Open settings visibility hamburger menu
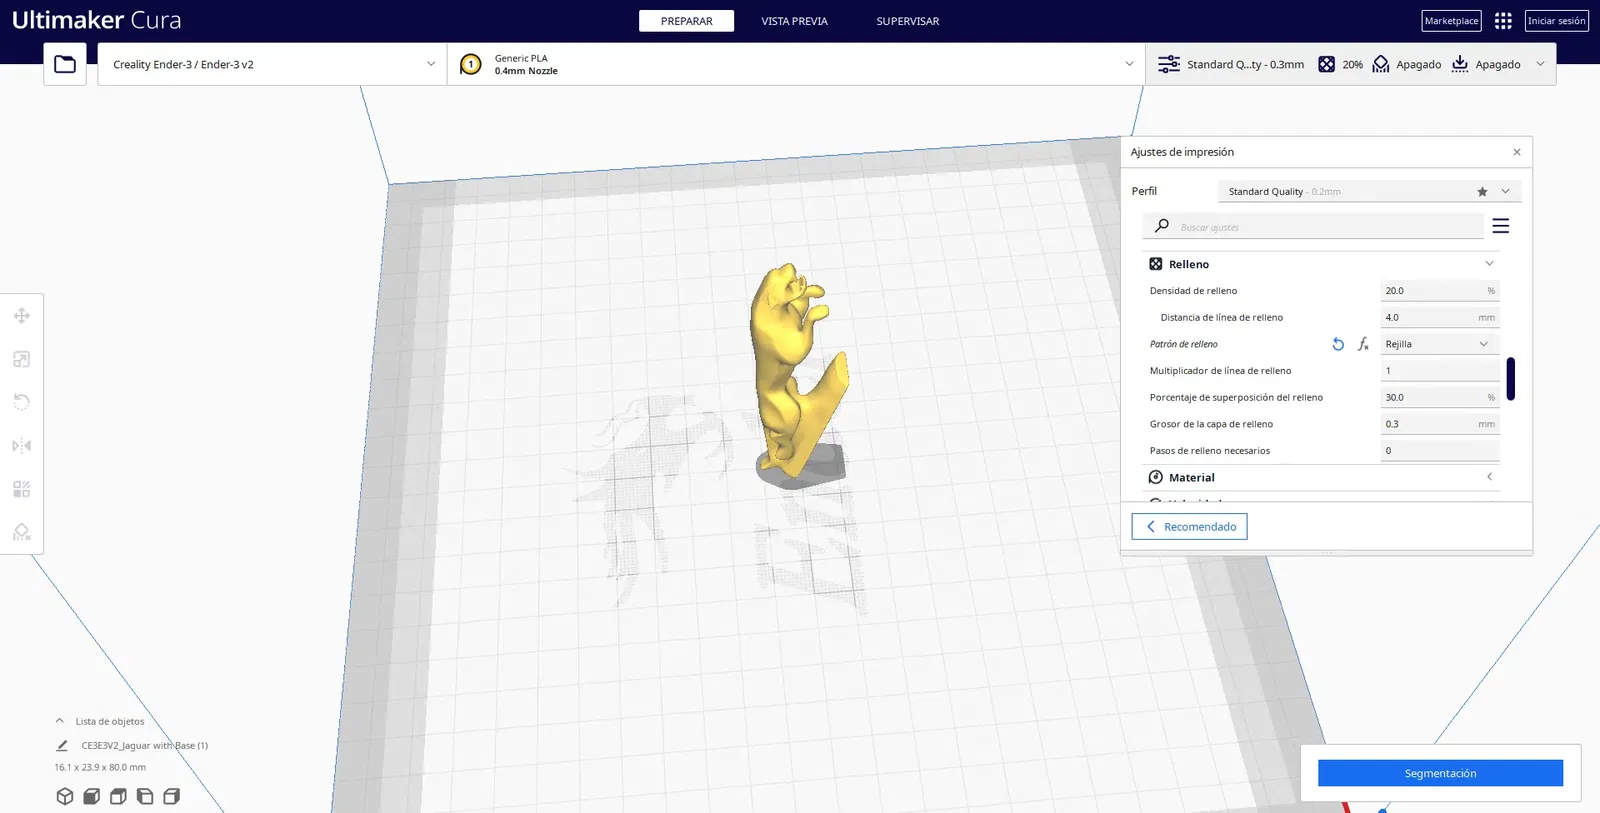 [1501, 226]
